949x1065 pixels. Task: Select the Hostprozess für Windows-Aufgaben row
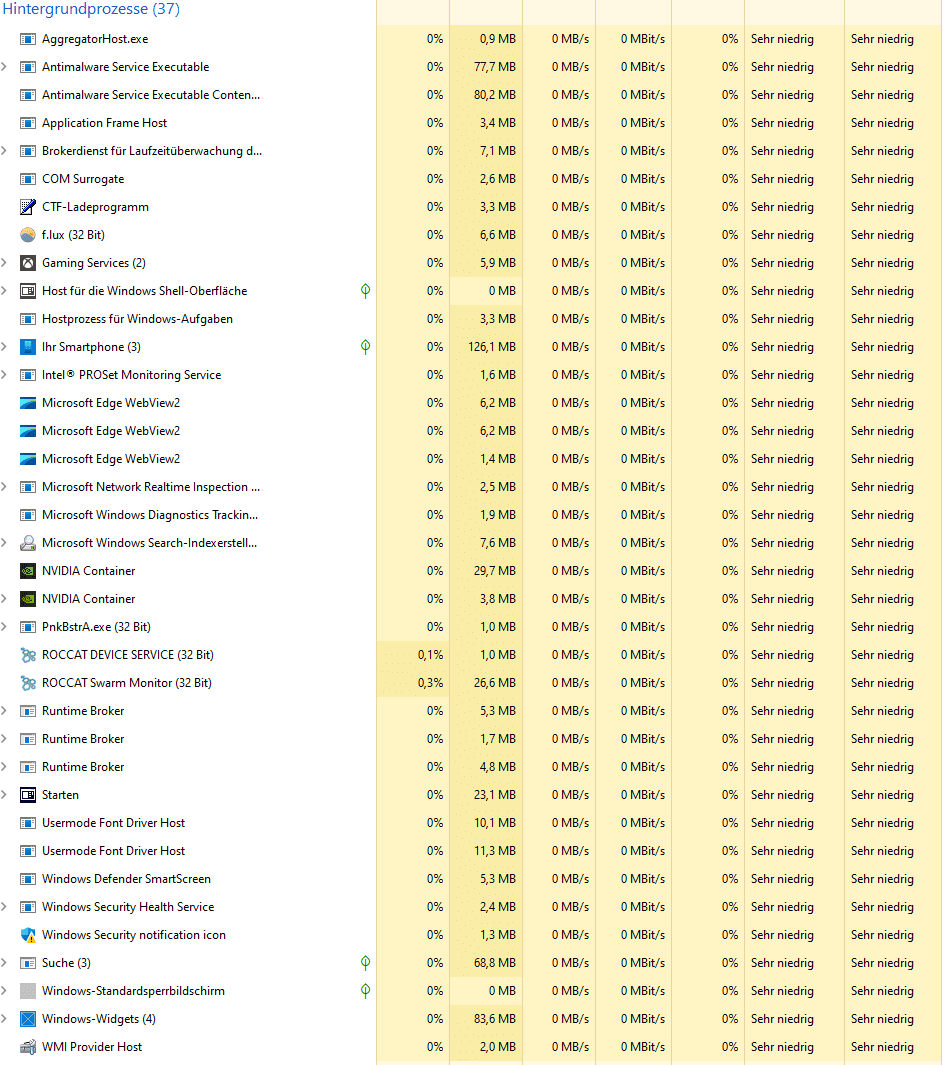471,319
